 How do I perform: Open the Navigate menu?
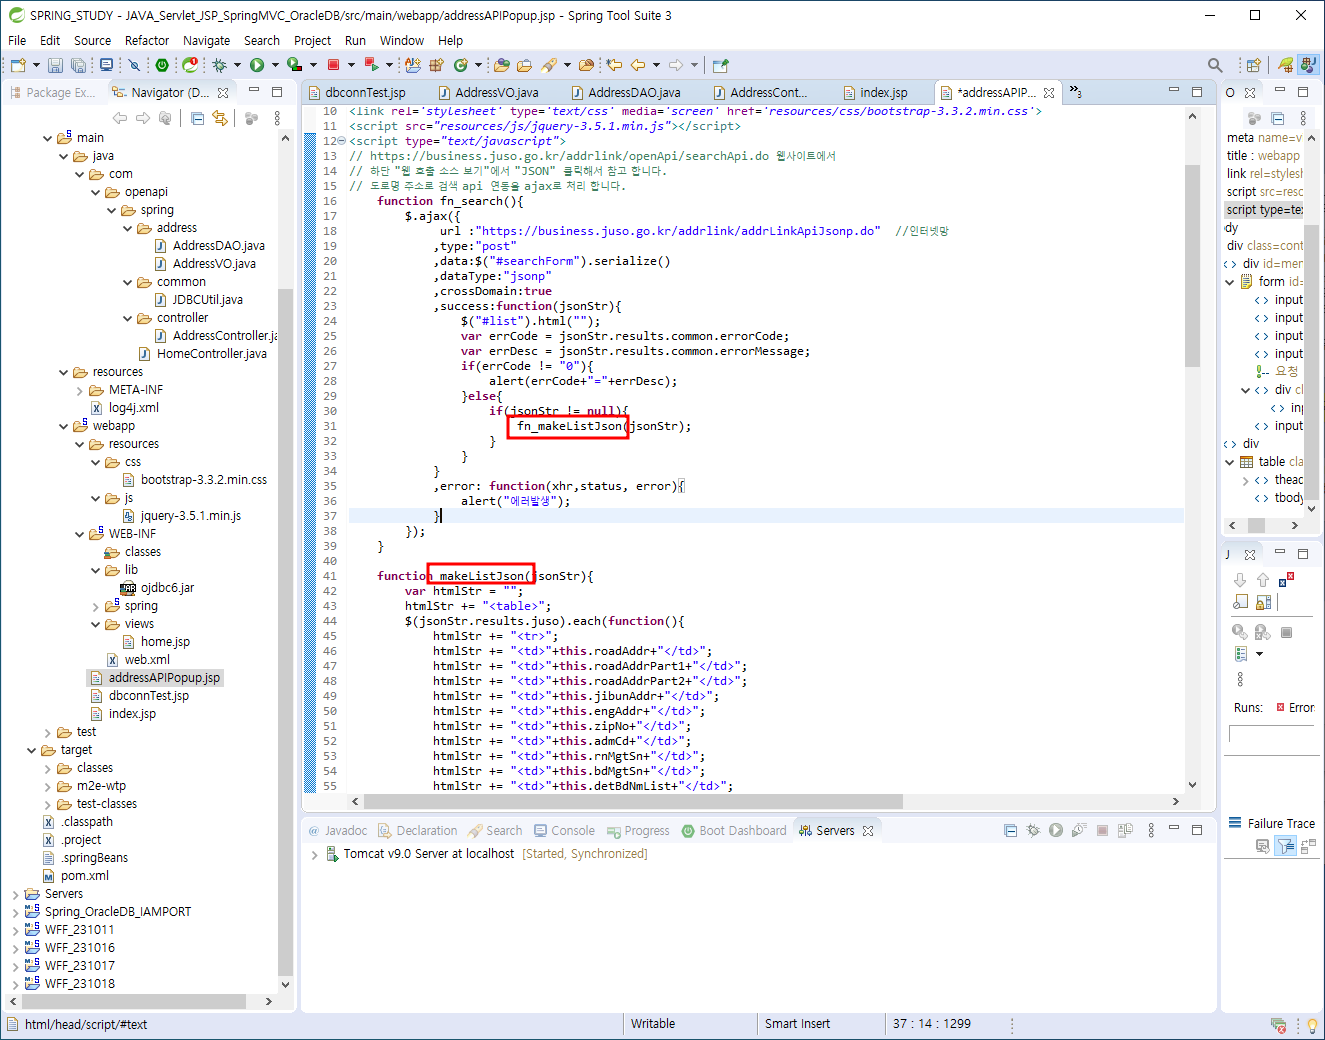(206, 40)
